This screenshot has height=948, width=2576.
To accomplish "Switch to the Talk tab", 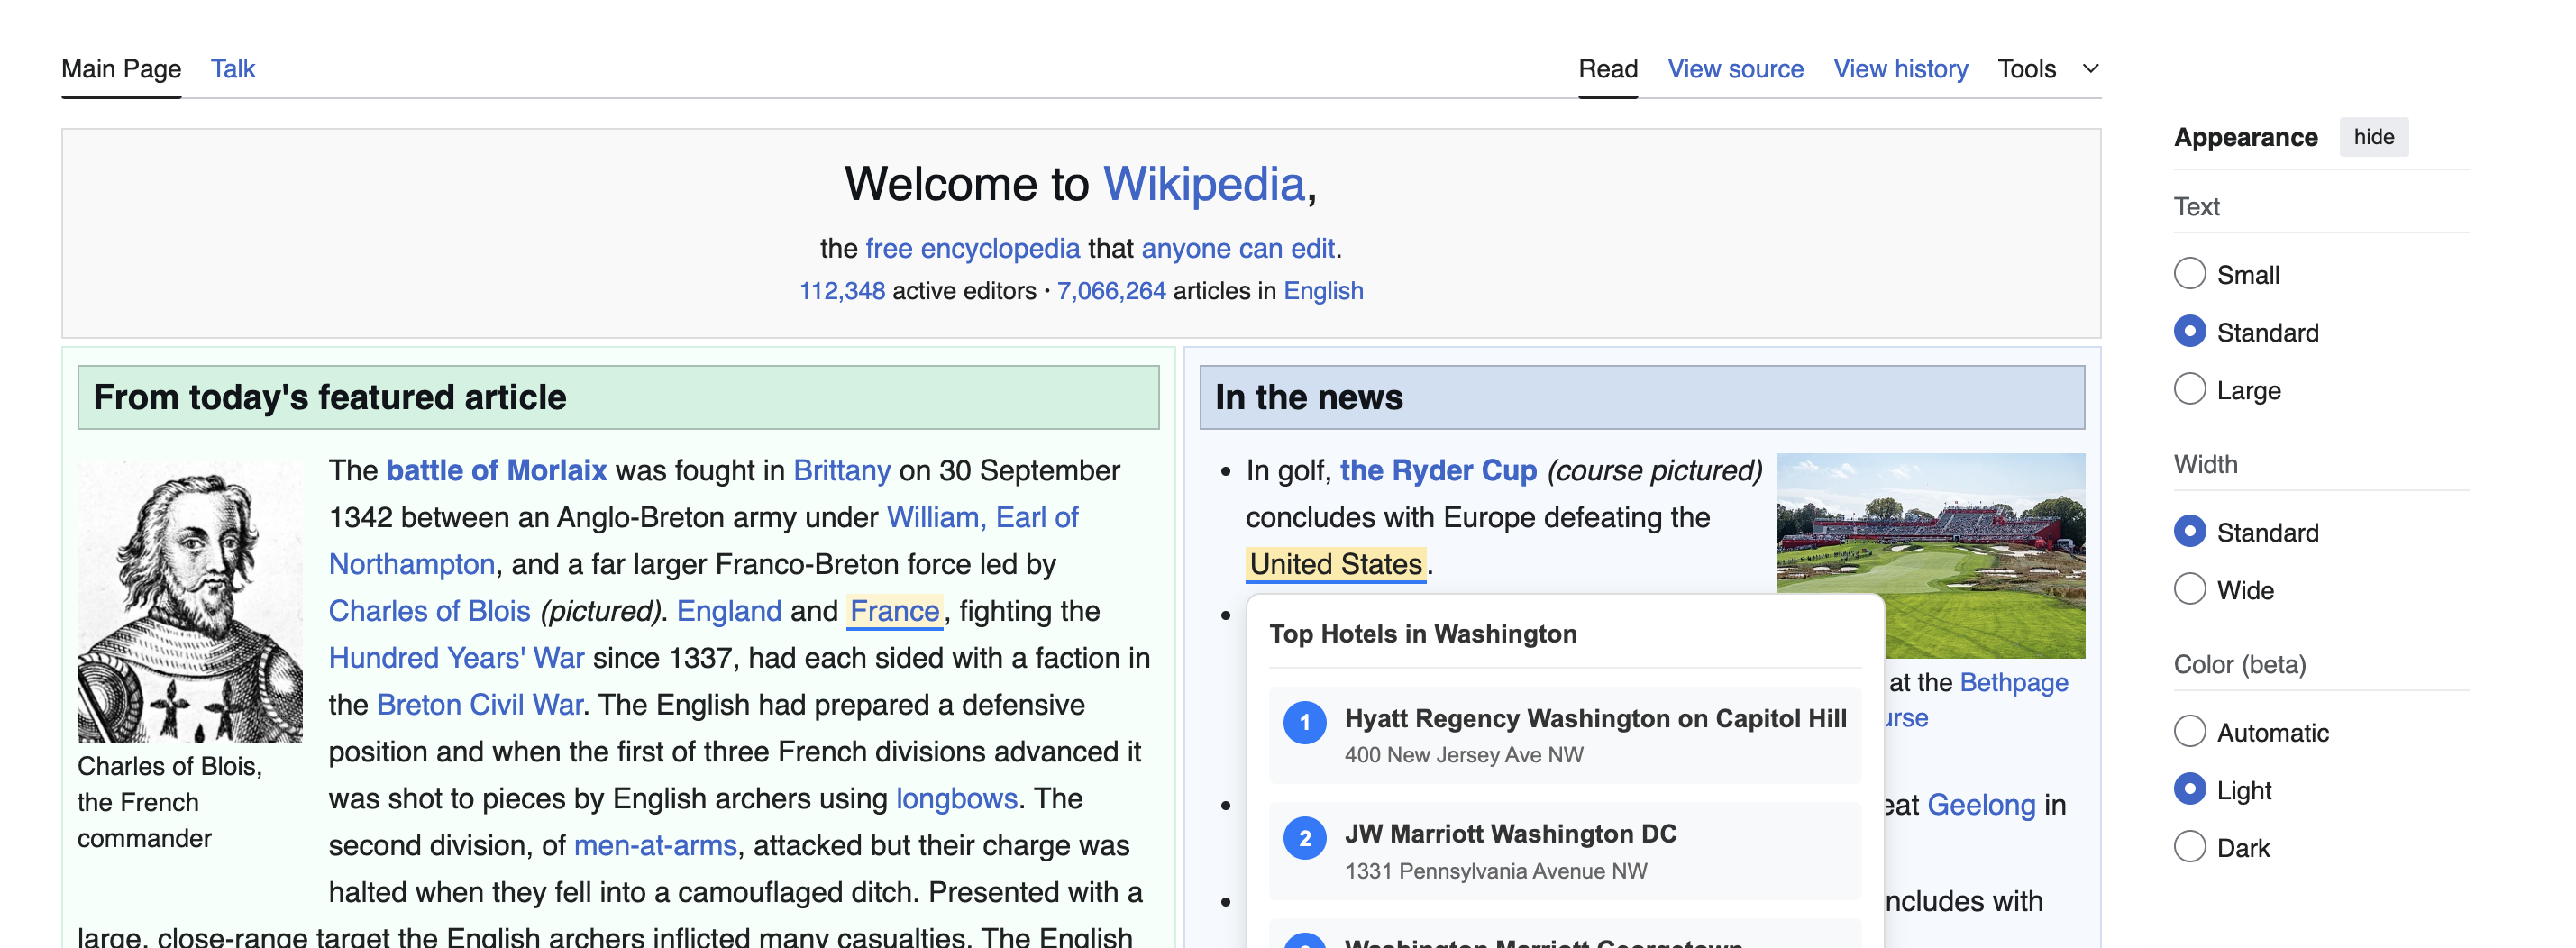I will click(233, 69).
